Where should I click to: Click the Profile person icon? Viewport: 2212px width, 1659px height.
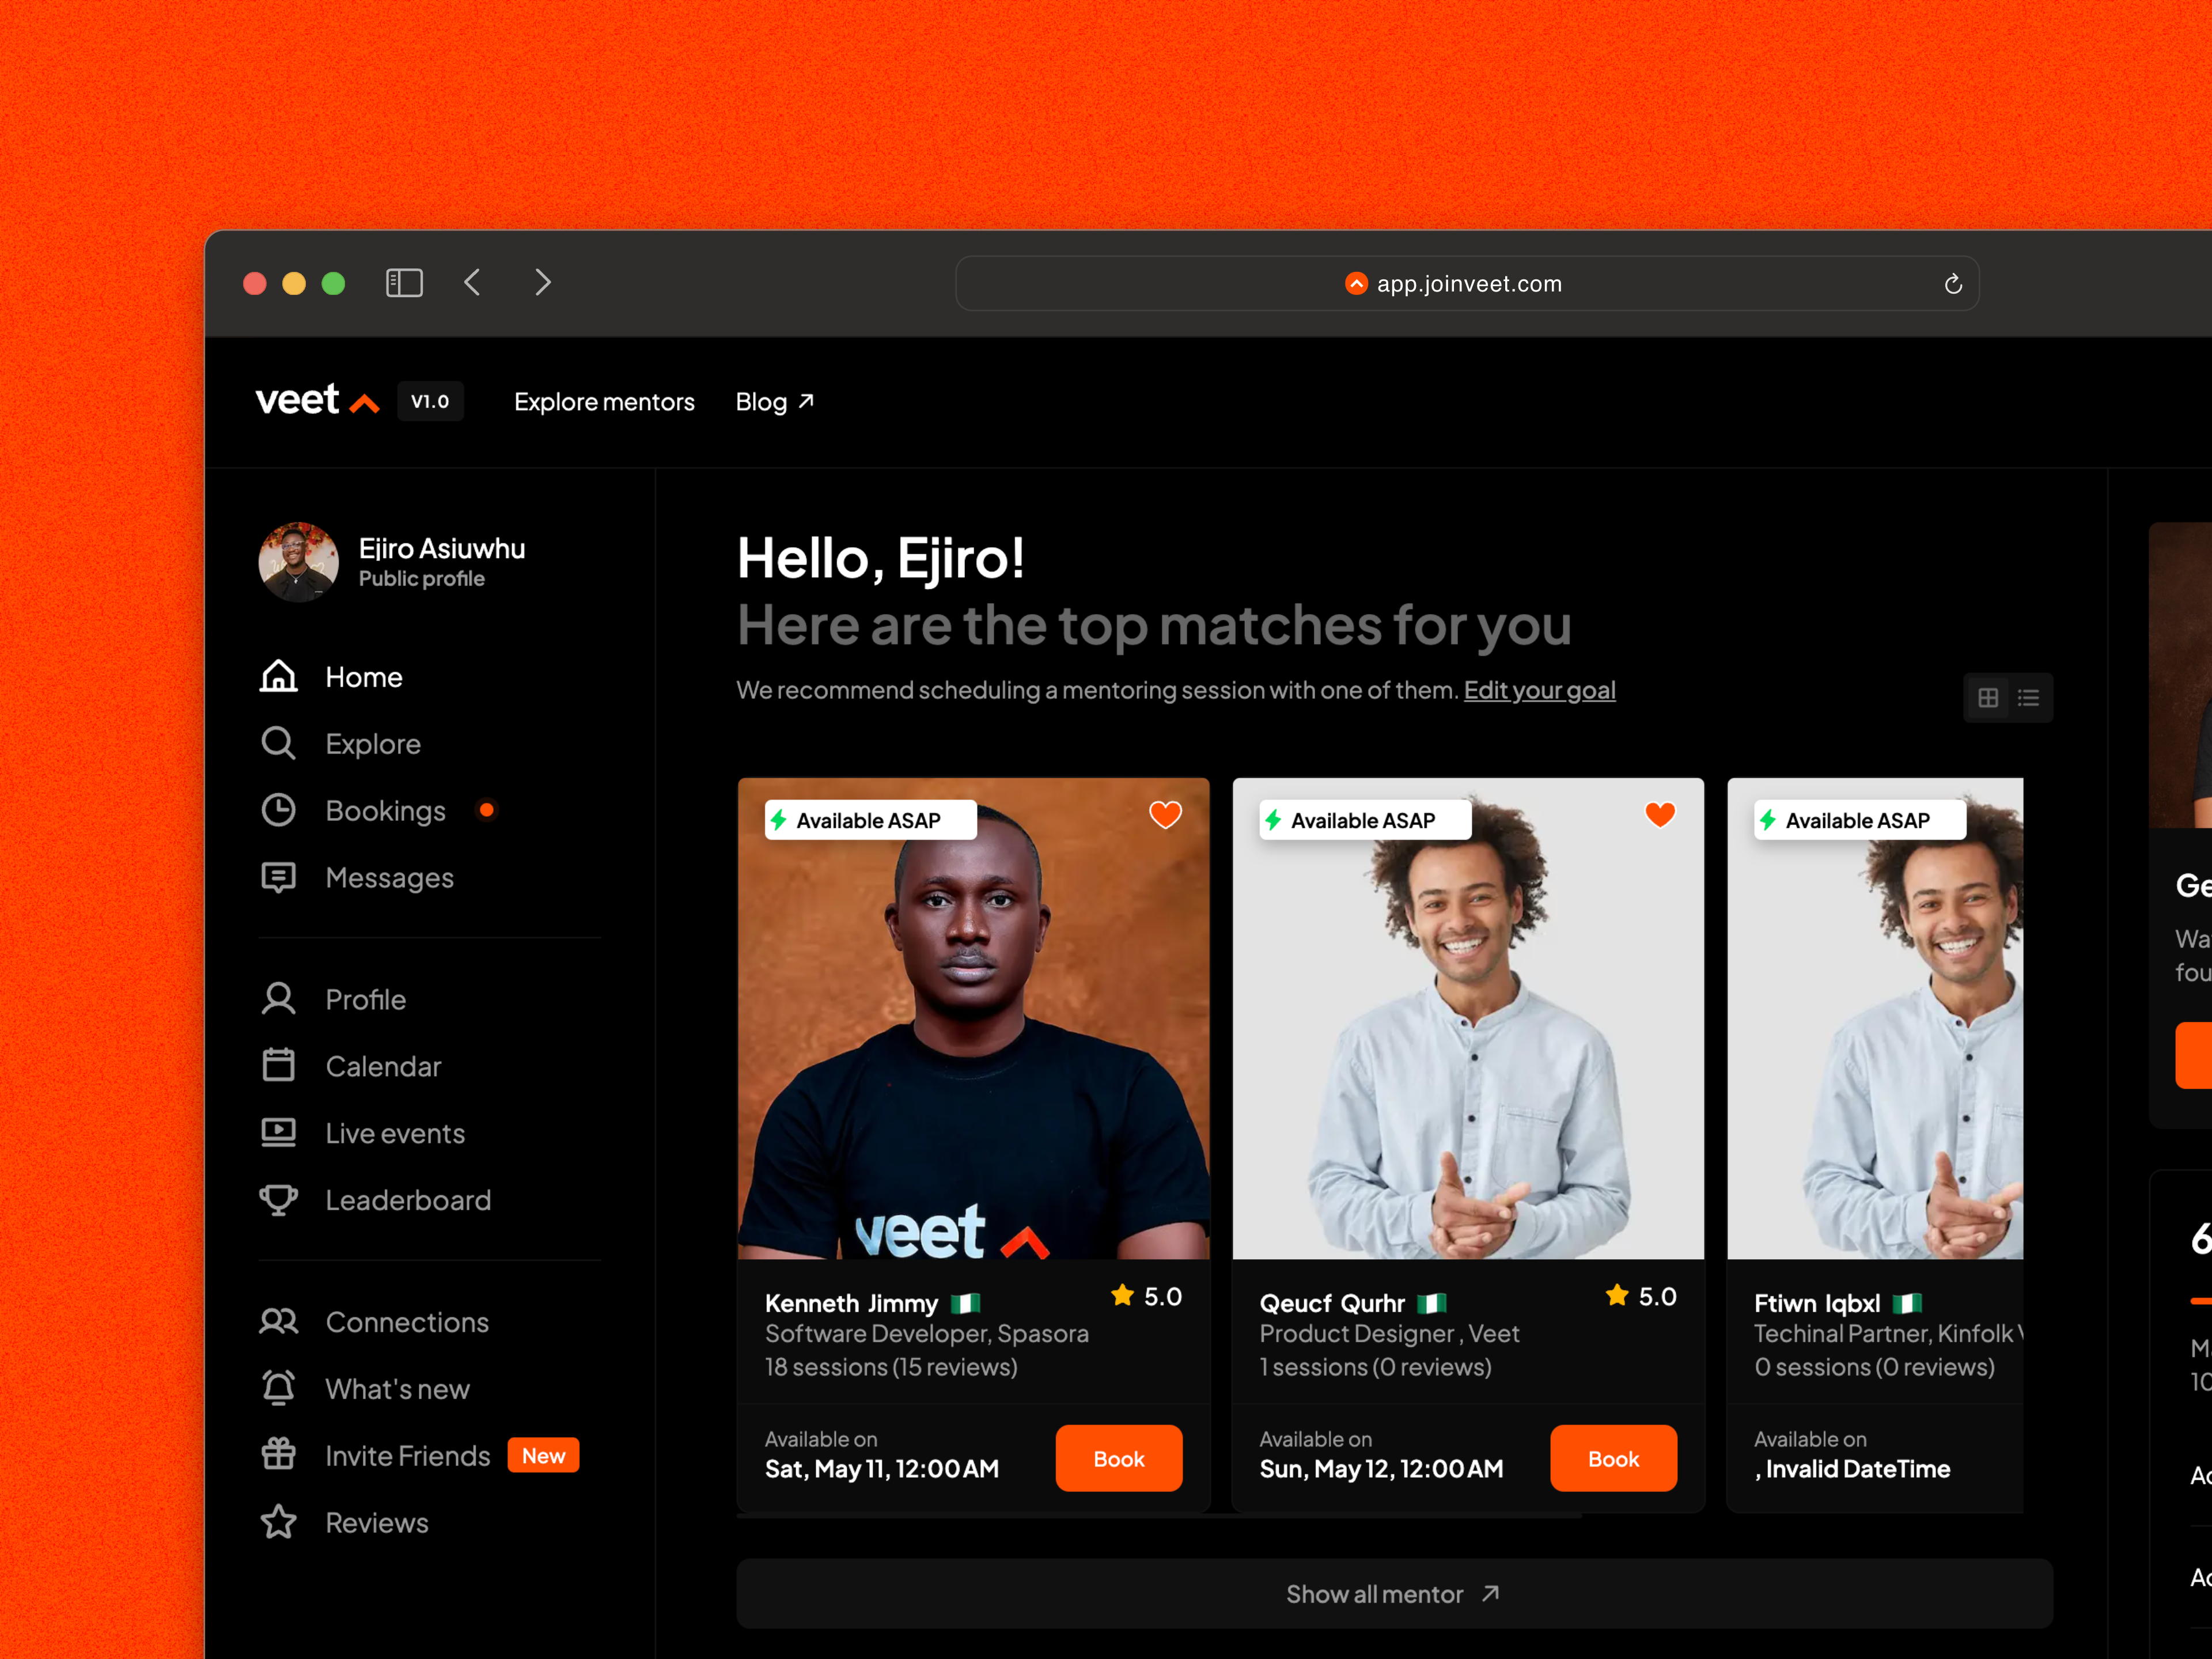(x=278, y=999)
